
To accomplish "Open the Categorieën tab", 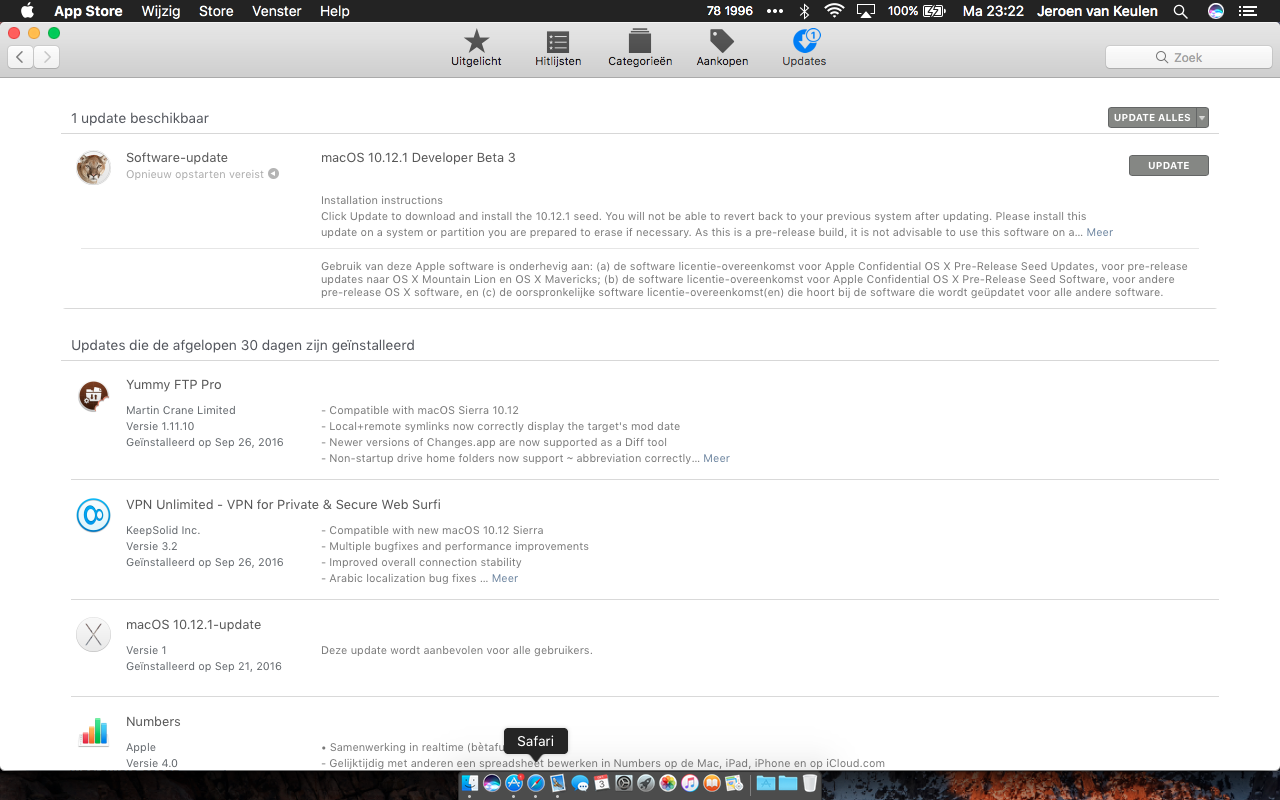I will (x=640, y=47).
